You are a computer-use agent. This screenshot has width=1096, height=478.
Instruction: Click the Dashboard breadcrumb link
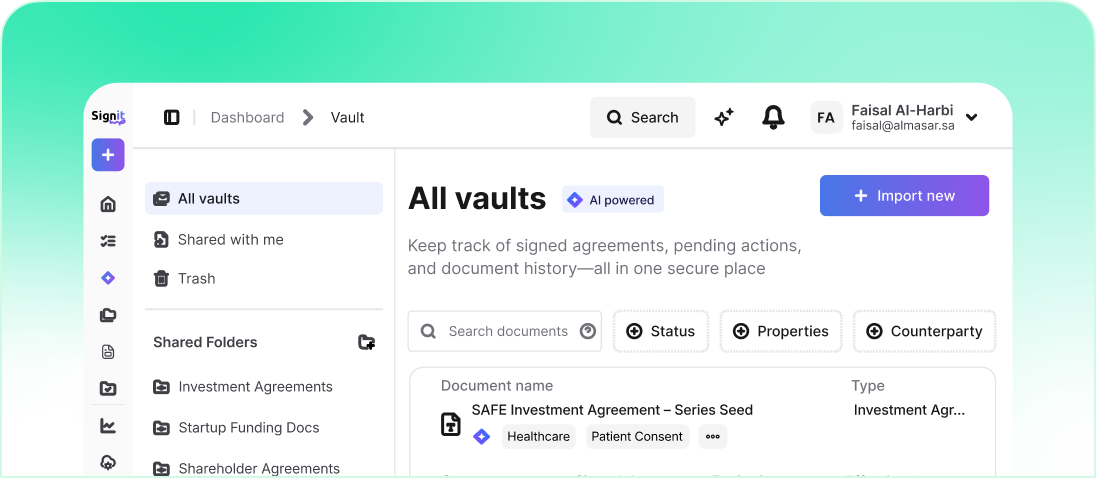[x=247, y=118]
